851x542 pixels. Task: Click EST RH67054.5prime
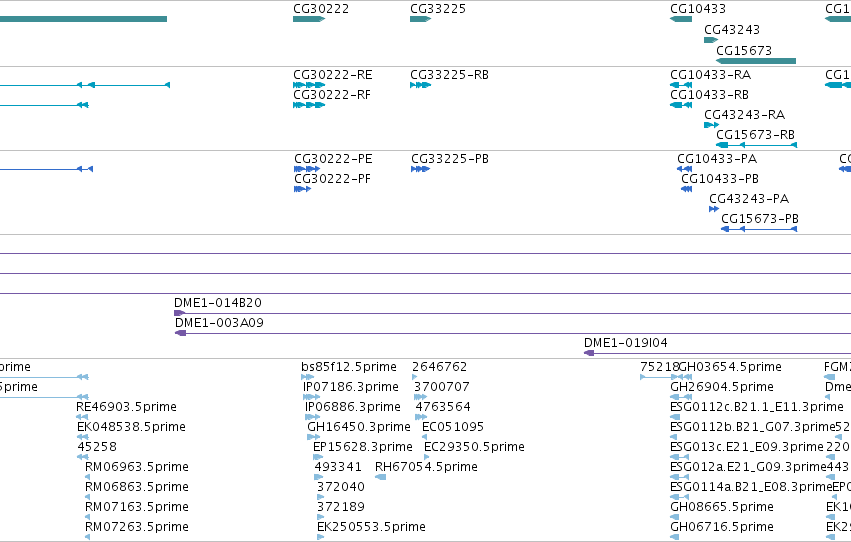[426, 467]
